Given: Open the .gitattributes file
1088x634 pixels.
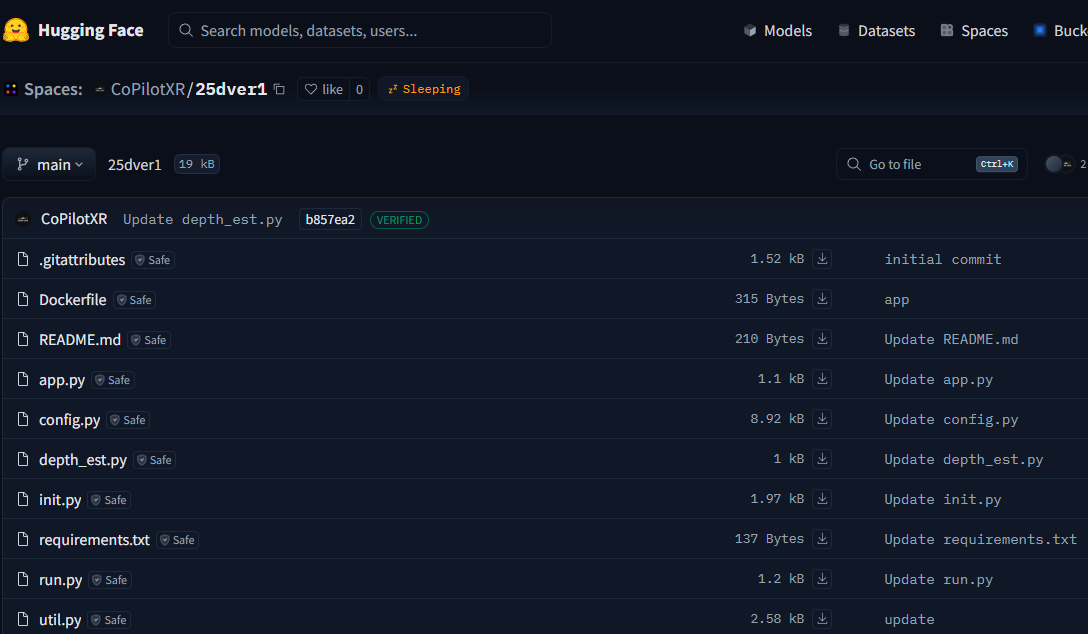Looking at the screenshot, I should [x=82, y=260].
